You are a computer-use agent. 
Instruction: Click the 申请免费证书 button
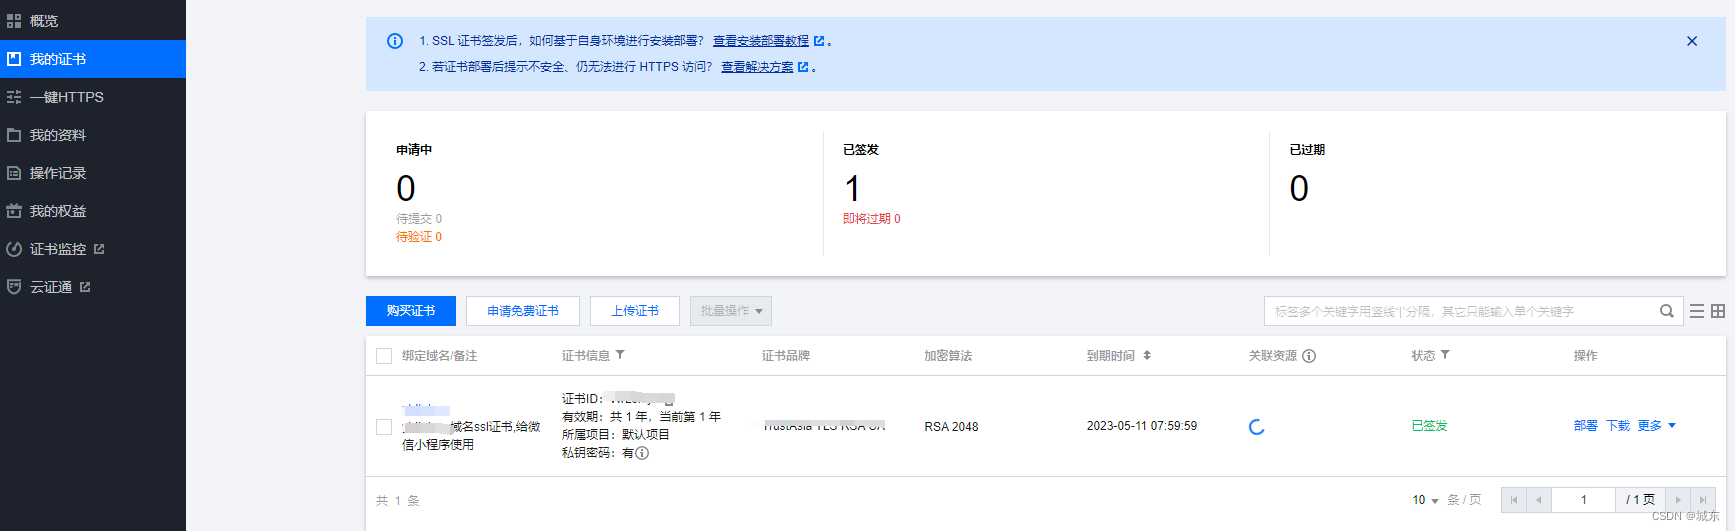pyautogui.click(x=523, y=311)
